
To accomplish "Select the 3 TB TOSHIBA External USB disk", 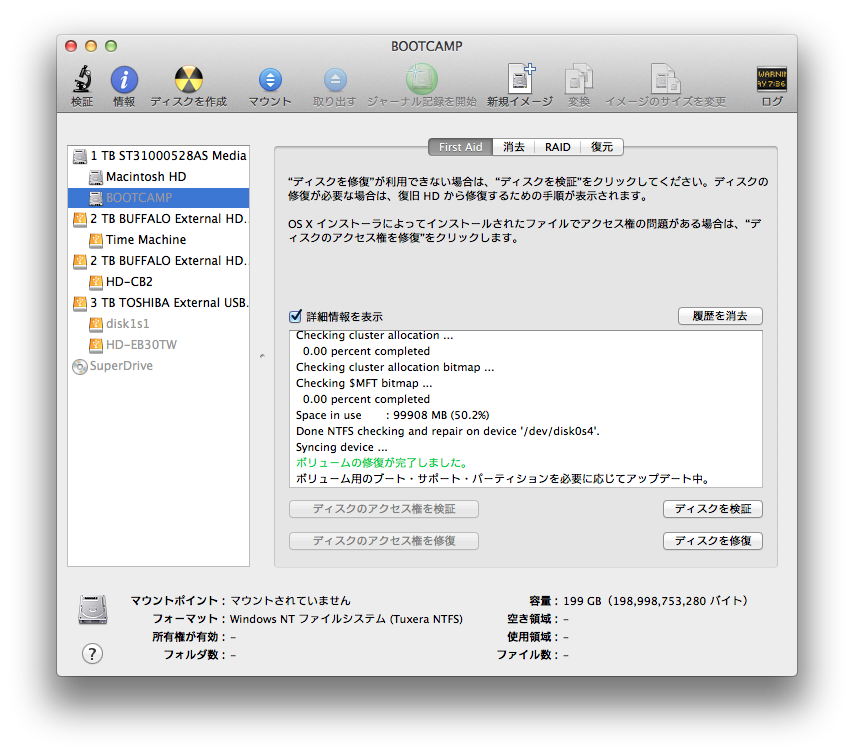I will (158, 303).
